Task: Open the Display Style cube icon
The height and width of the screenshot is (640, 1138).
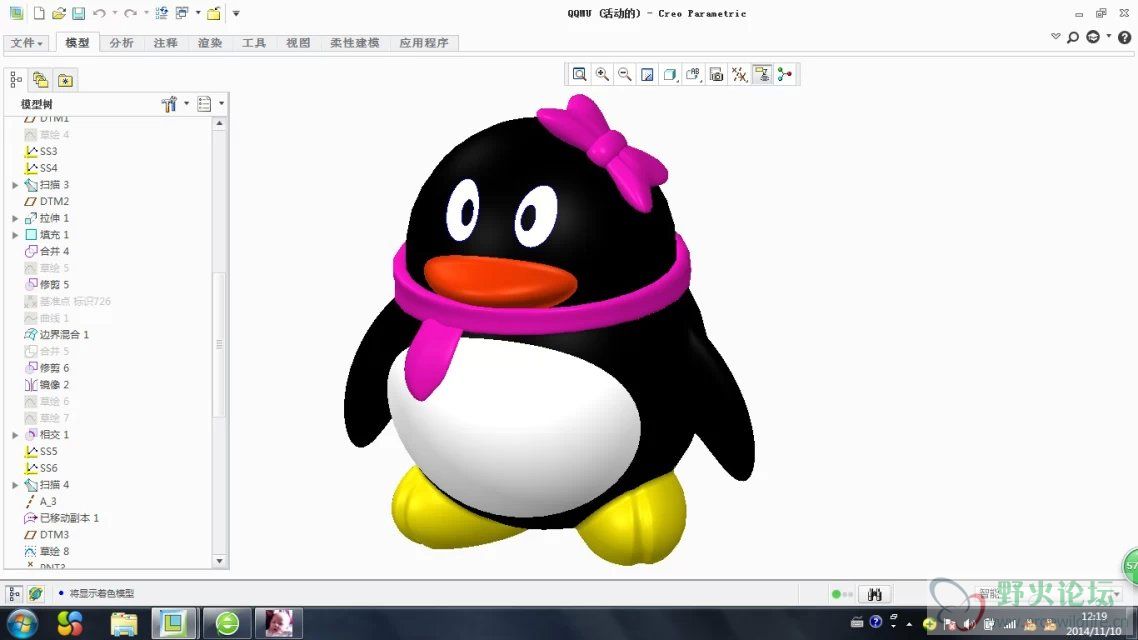Action: pos(671,74)
